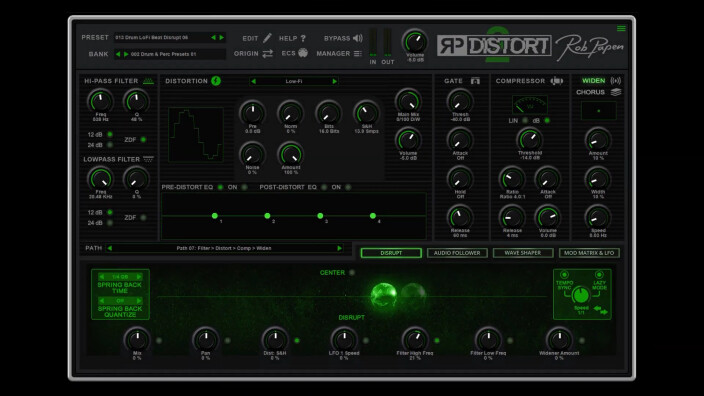The image size is (704, 396).
Task: Select compressor LIN mode
Action: 524,121
